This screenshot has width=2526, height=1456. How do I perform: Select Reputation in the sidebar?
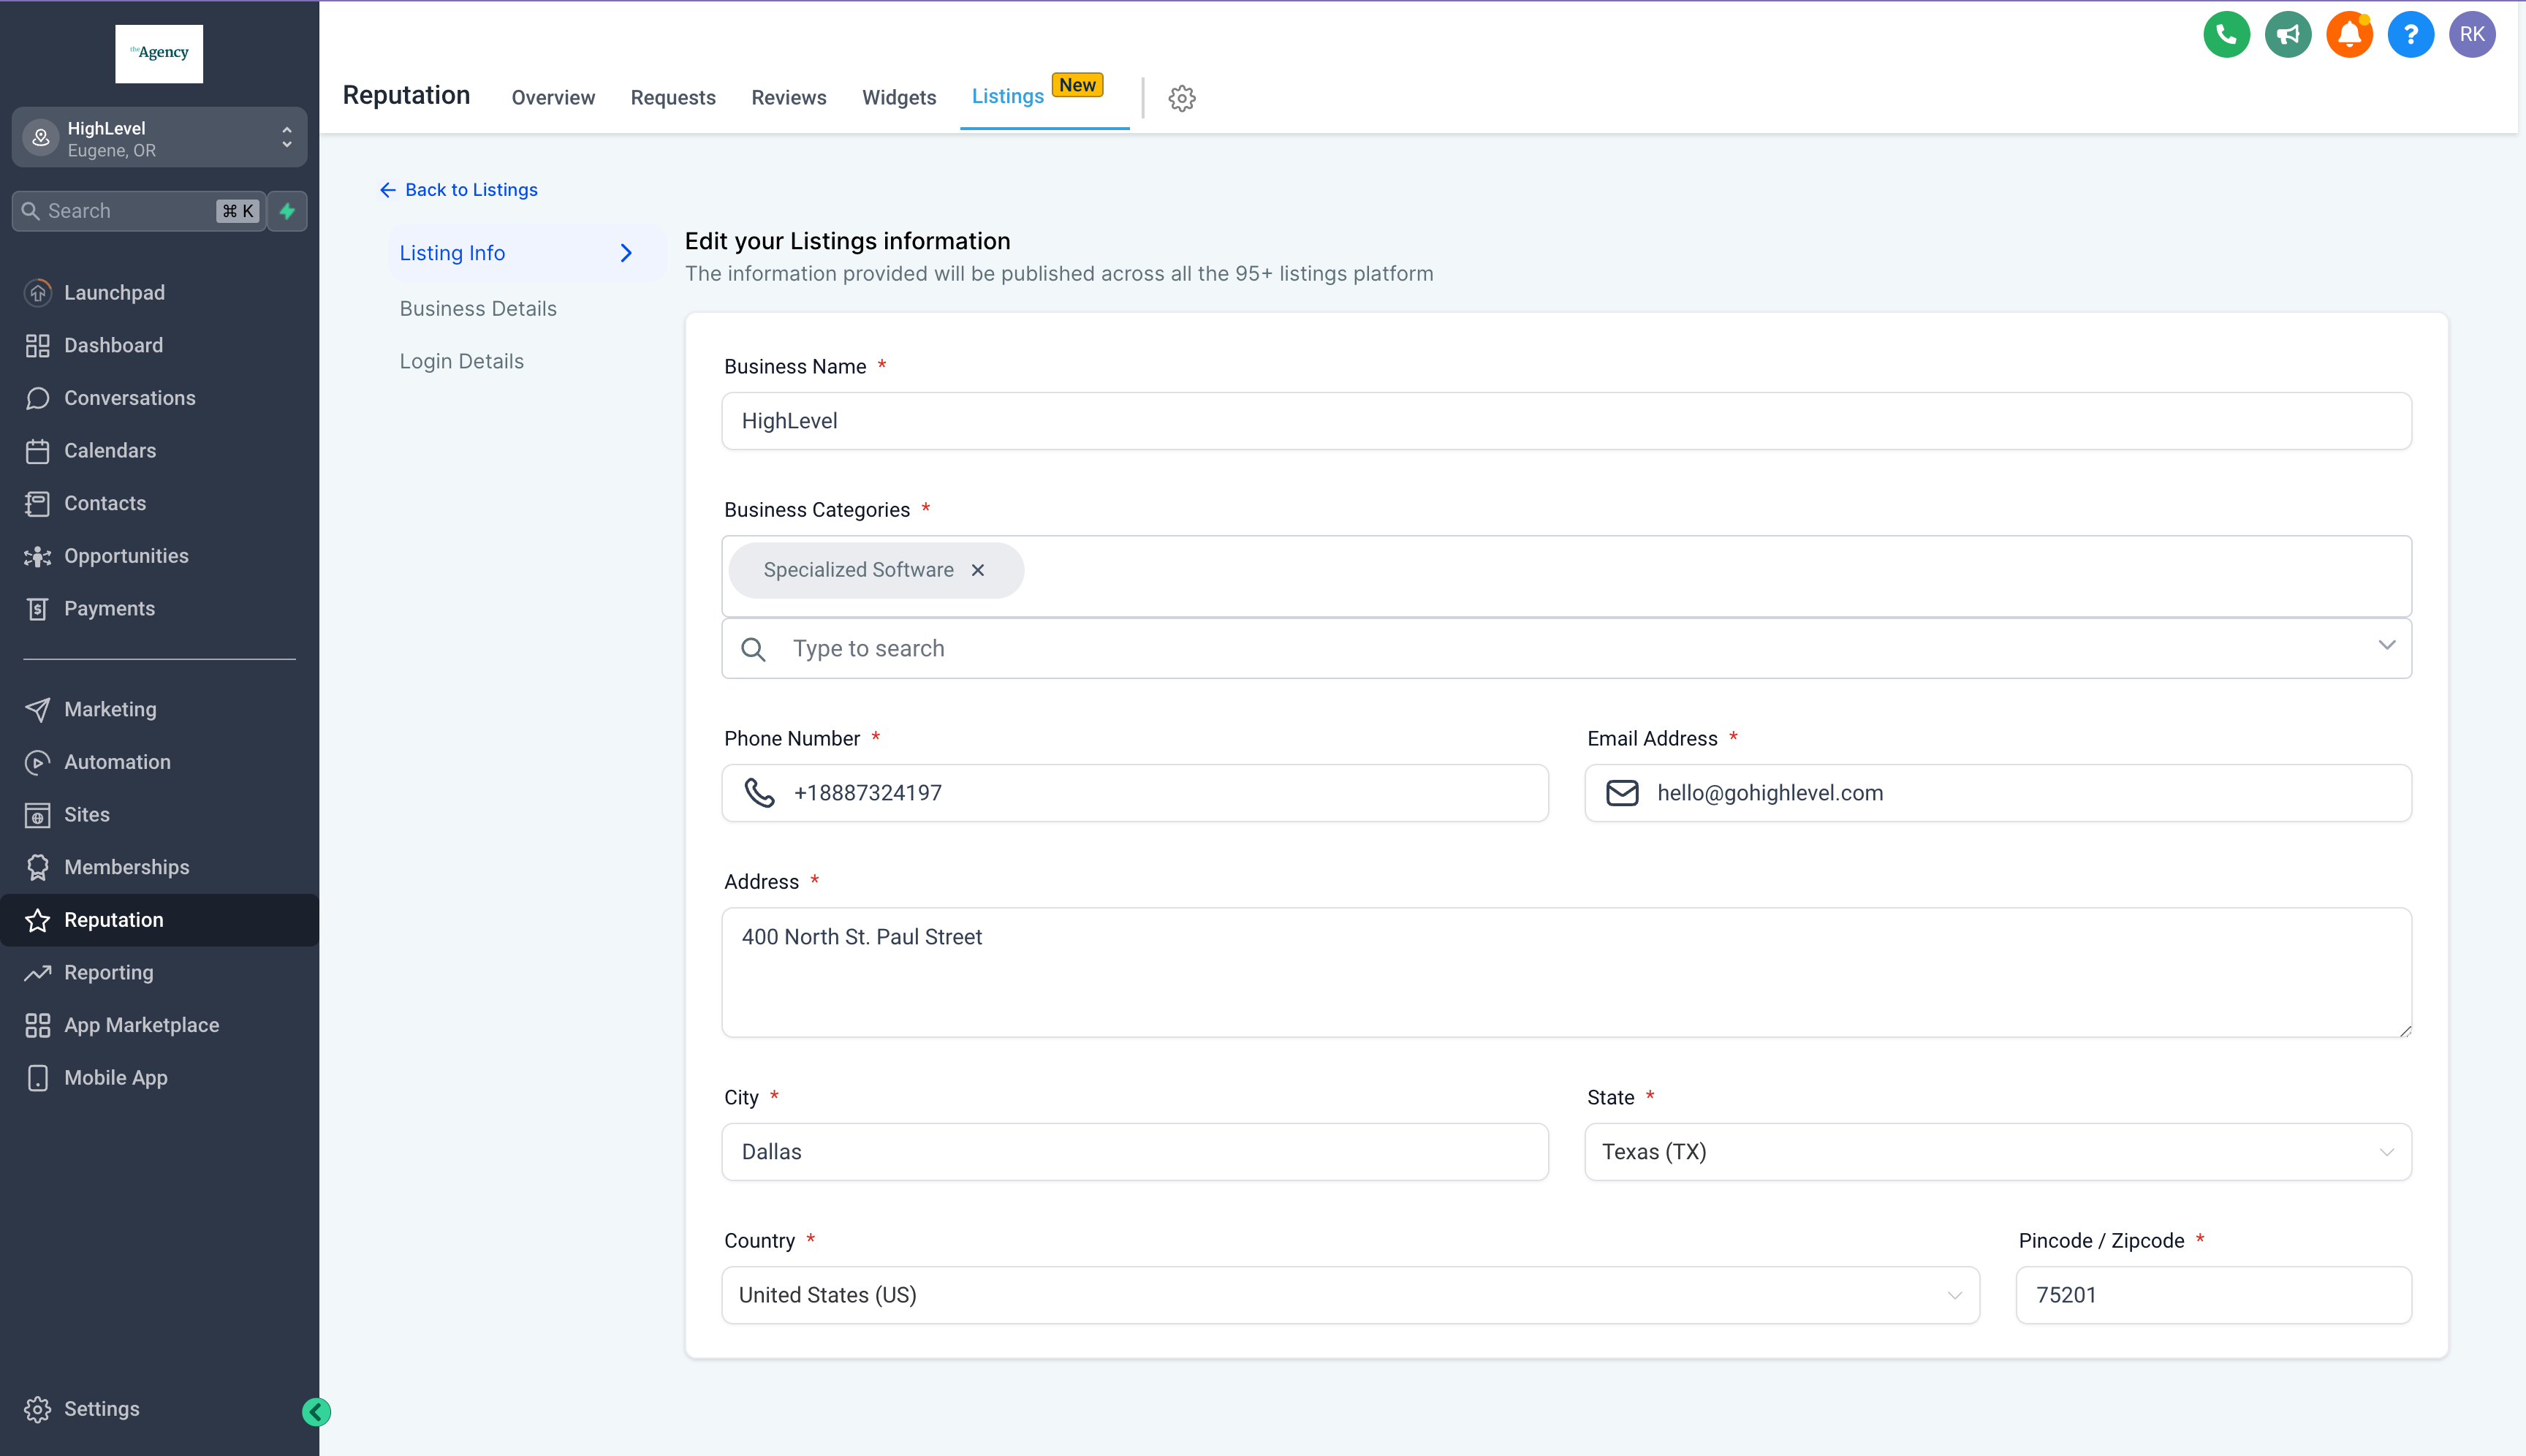pos(159,920)
